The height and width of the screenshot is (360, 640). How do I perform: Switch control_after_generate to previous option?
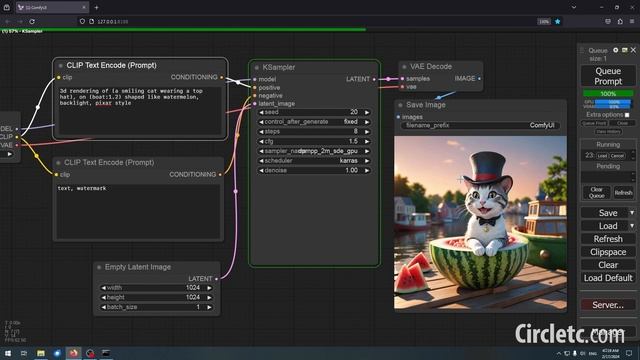point(261,122)
